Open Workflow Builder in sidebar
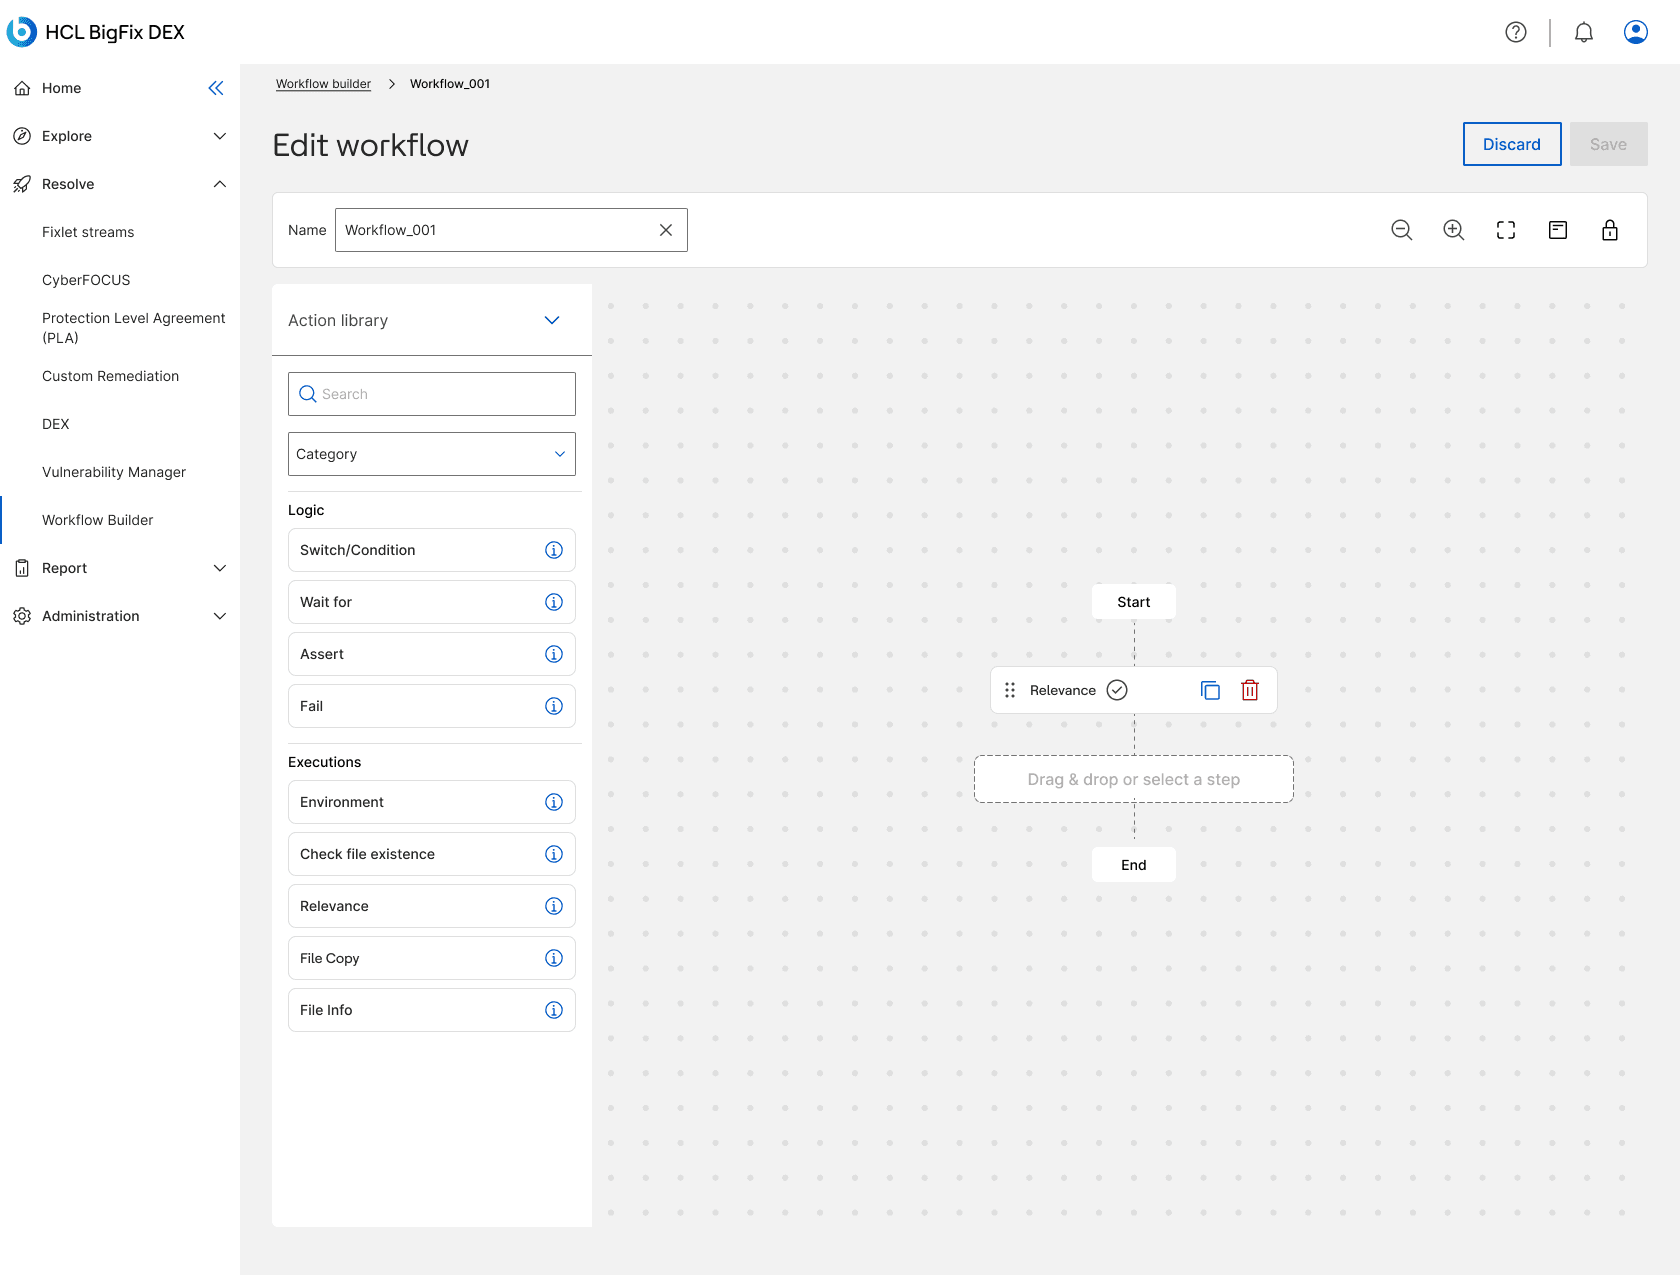The image size is (1680, 1275). click(x=98, y=520)
